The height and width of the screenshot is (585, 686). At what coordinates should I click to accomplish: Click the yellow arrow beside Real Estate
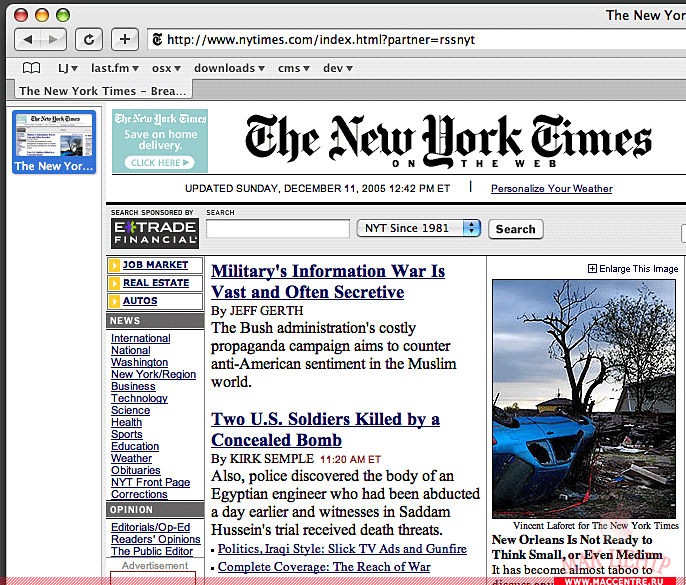[x=114, y=283]
